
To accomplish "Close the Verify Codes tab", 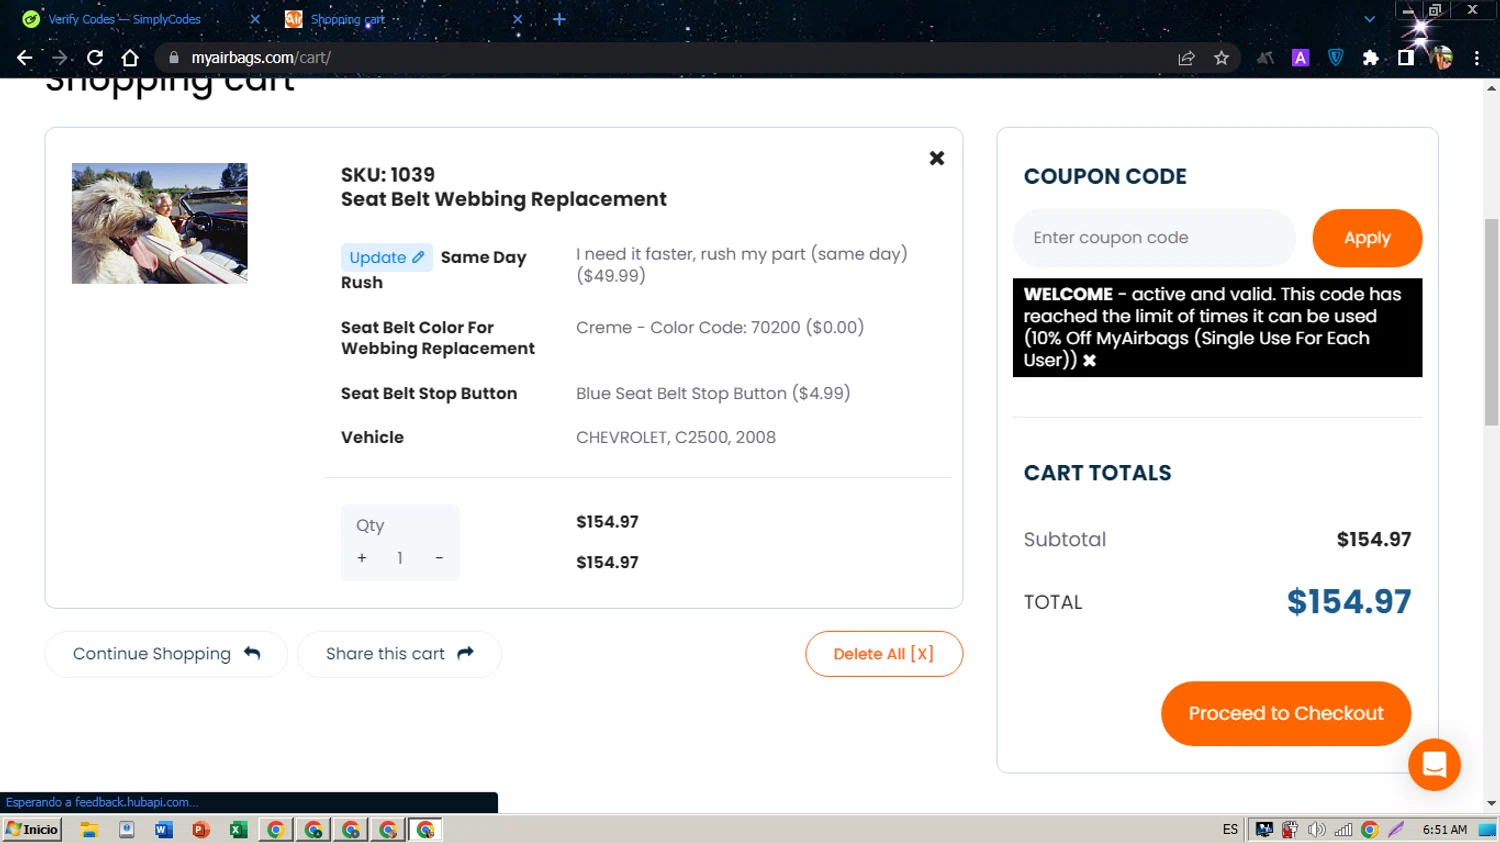I will click(x=255, y=19).
